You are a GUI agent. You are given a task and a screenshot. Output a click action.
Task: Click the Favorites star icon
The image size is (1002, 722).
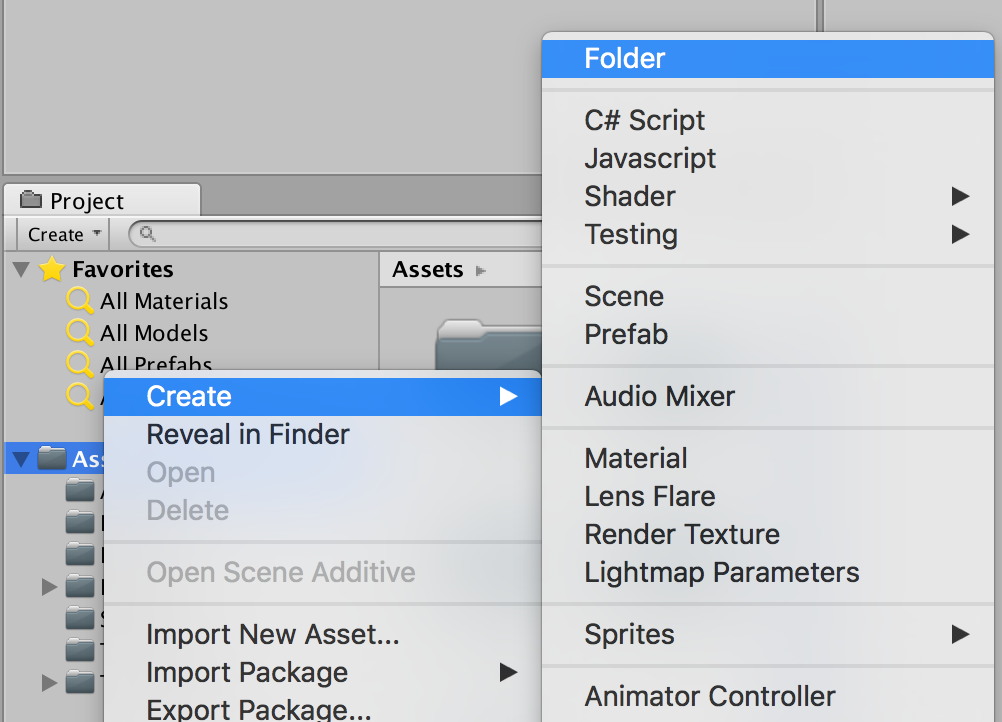[x=52, y=269]
